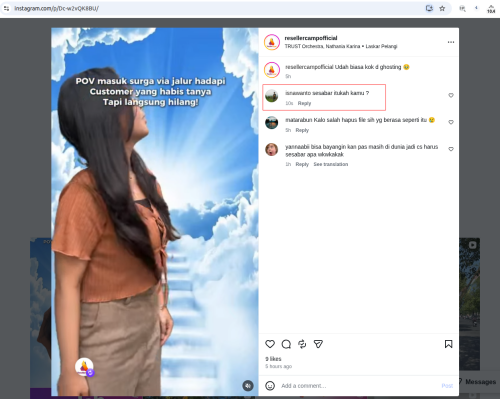This screenshot has width=500, height=399.
Task: Like the isnawanto comment
Action: tap(451, 95)
